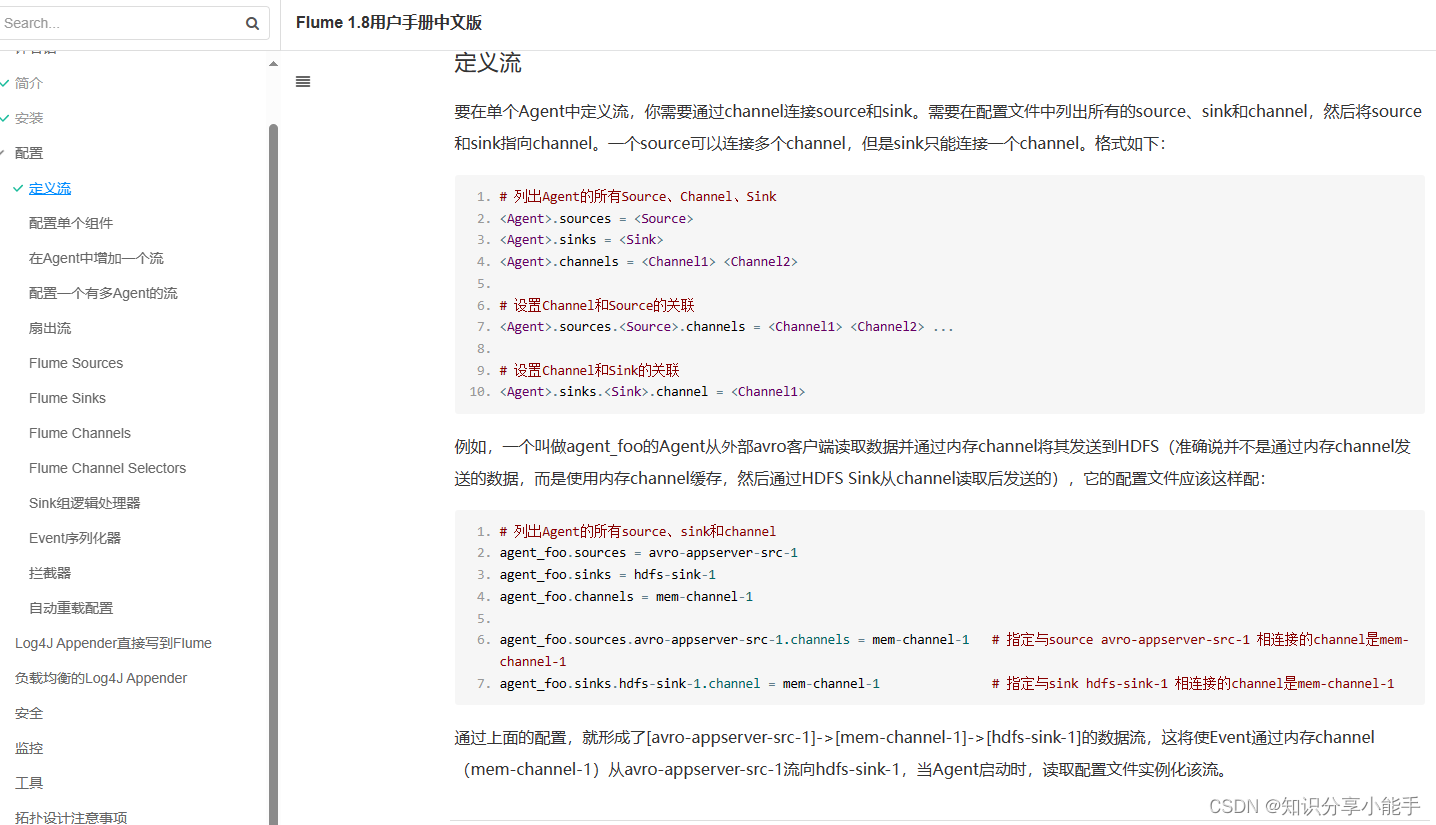
Task: Click the sidebar scroll-up arrow
Action: pyautogui.click(x=273, y=64)
